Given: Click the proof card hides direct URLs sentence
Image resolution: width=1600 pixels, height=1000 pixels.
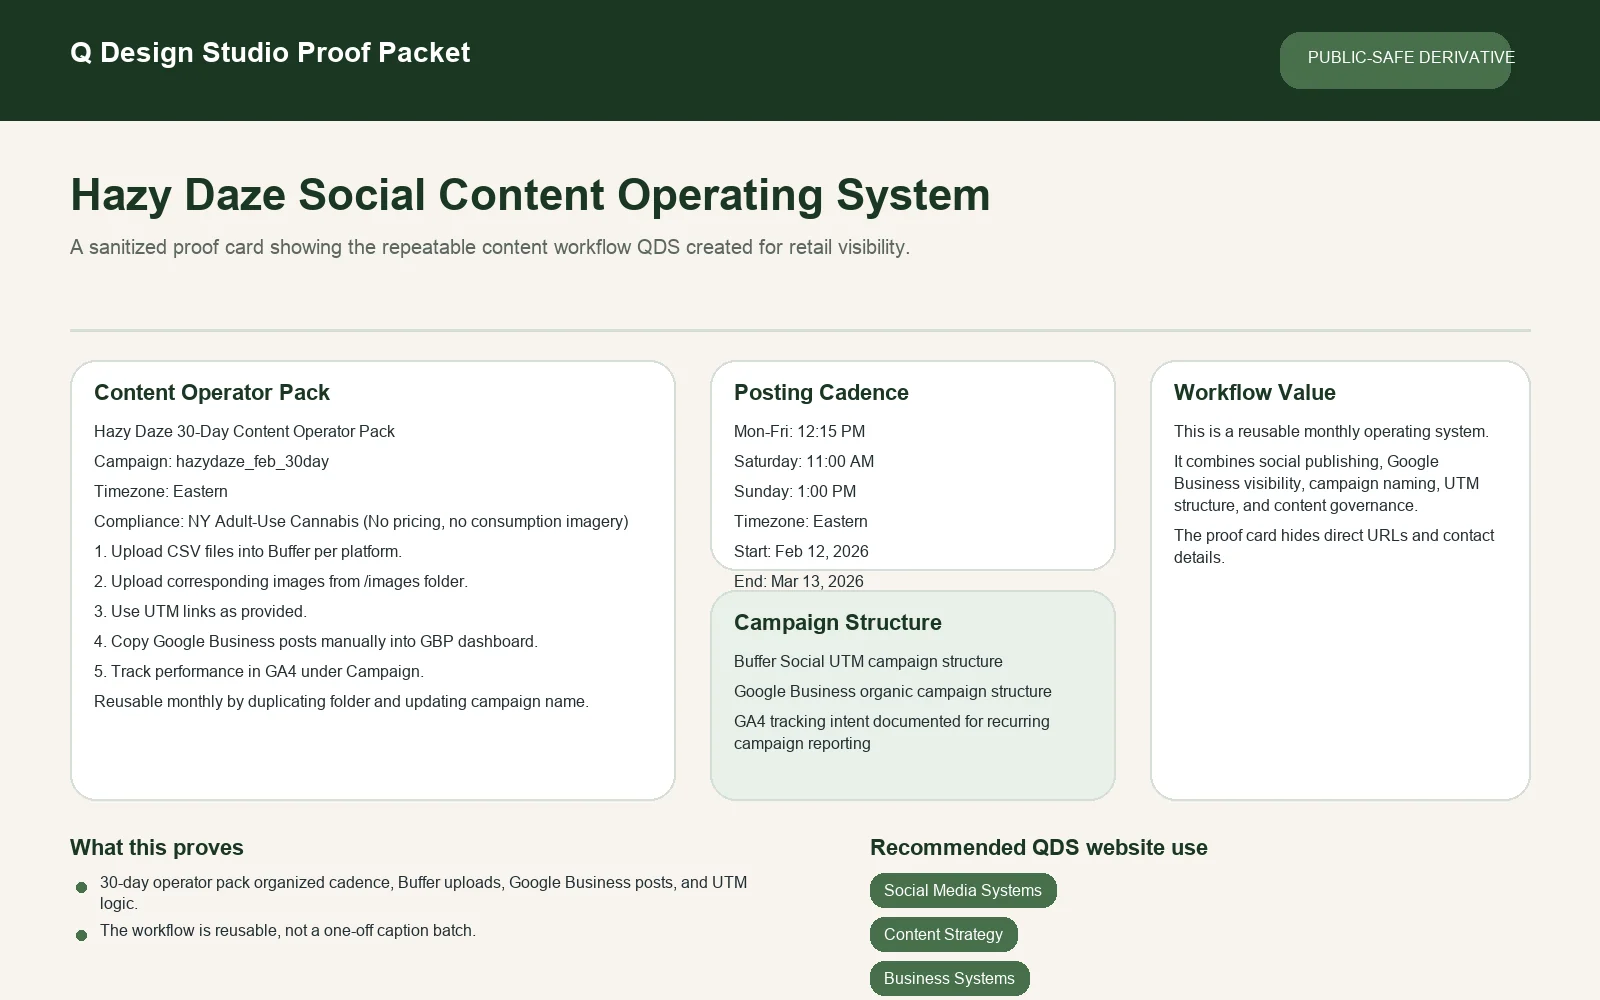Looking at the screenshot, I should tap(1334, 546).
